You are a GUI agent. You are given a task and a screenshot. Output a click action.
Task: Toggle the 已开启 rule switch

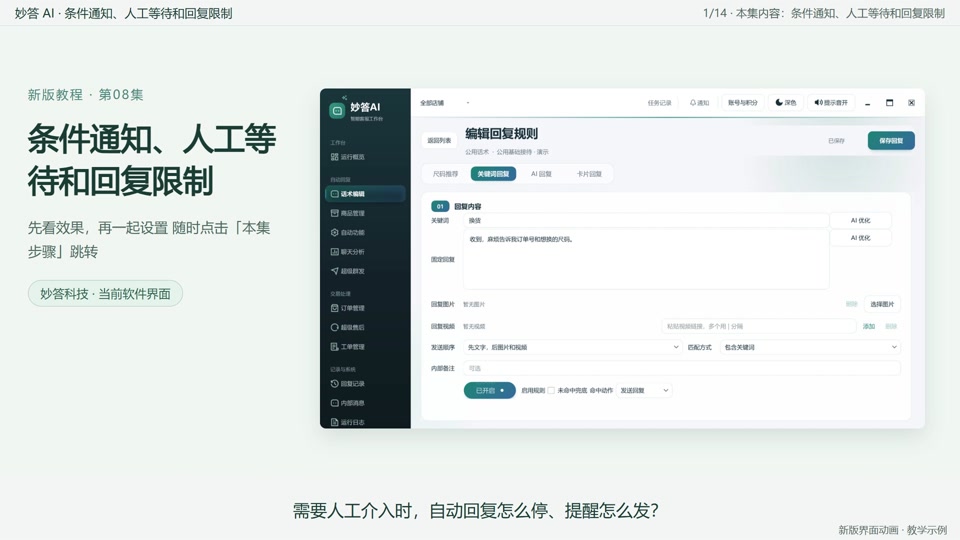coord(490,390)
